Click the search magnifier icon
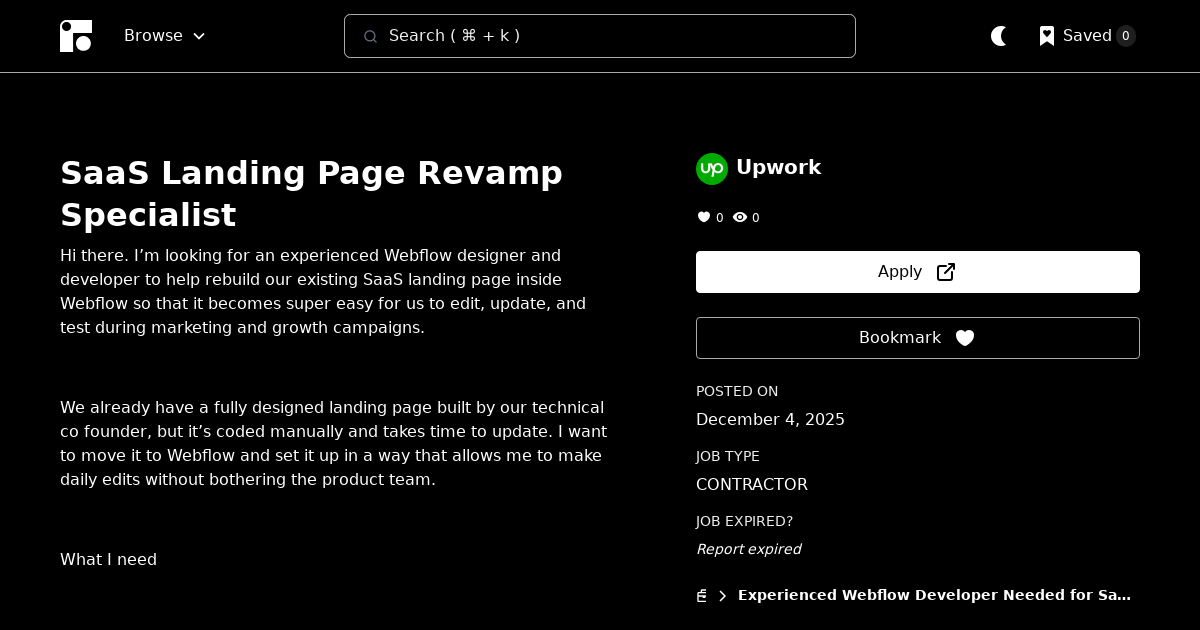The image size is (1200, 630). click(x=371, y=36)
